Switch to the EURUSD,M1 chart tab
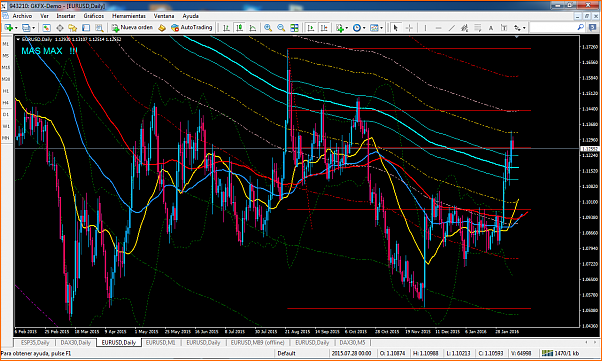This screenshot has height=361, width=602. pyautogui.click(x=161, y=342)
